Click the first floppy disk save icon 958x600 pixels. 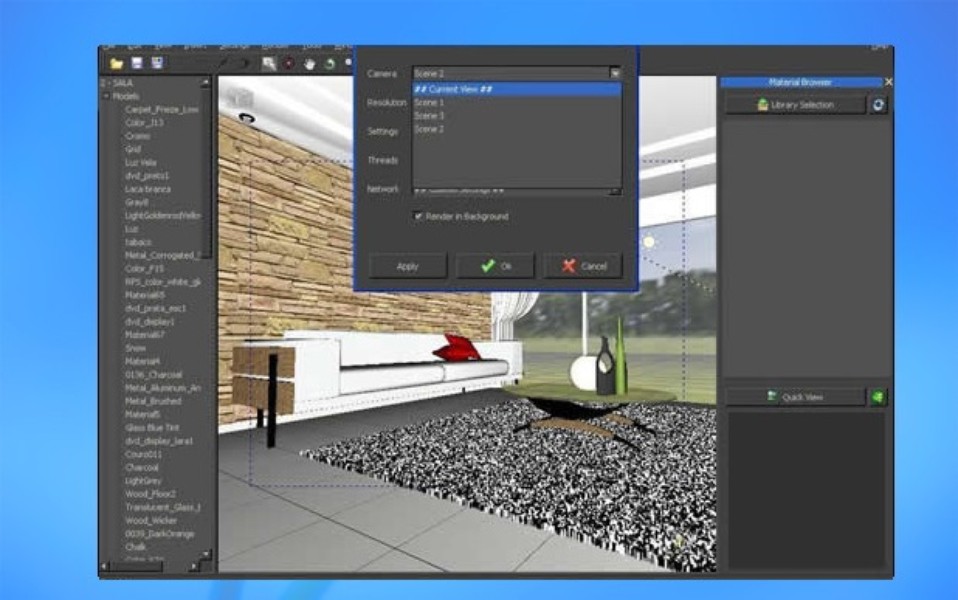tap(137, 63)
